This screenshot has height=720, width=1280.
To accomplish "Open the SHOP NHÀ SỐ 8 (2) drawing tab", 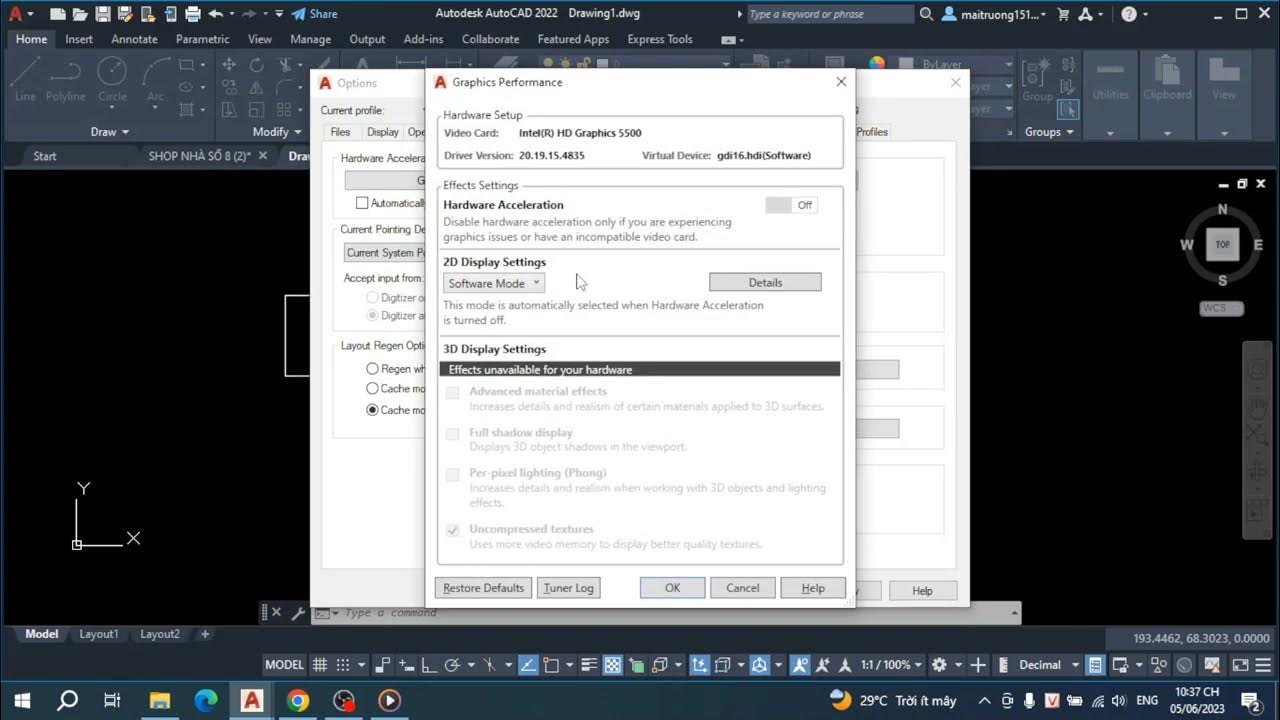I will pyautogui.click(x=200, y=156).
